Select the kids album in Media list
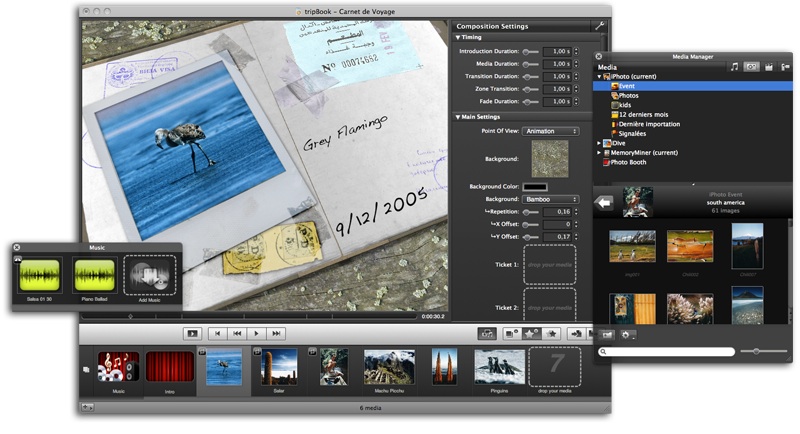 [625, 105]
